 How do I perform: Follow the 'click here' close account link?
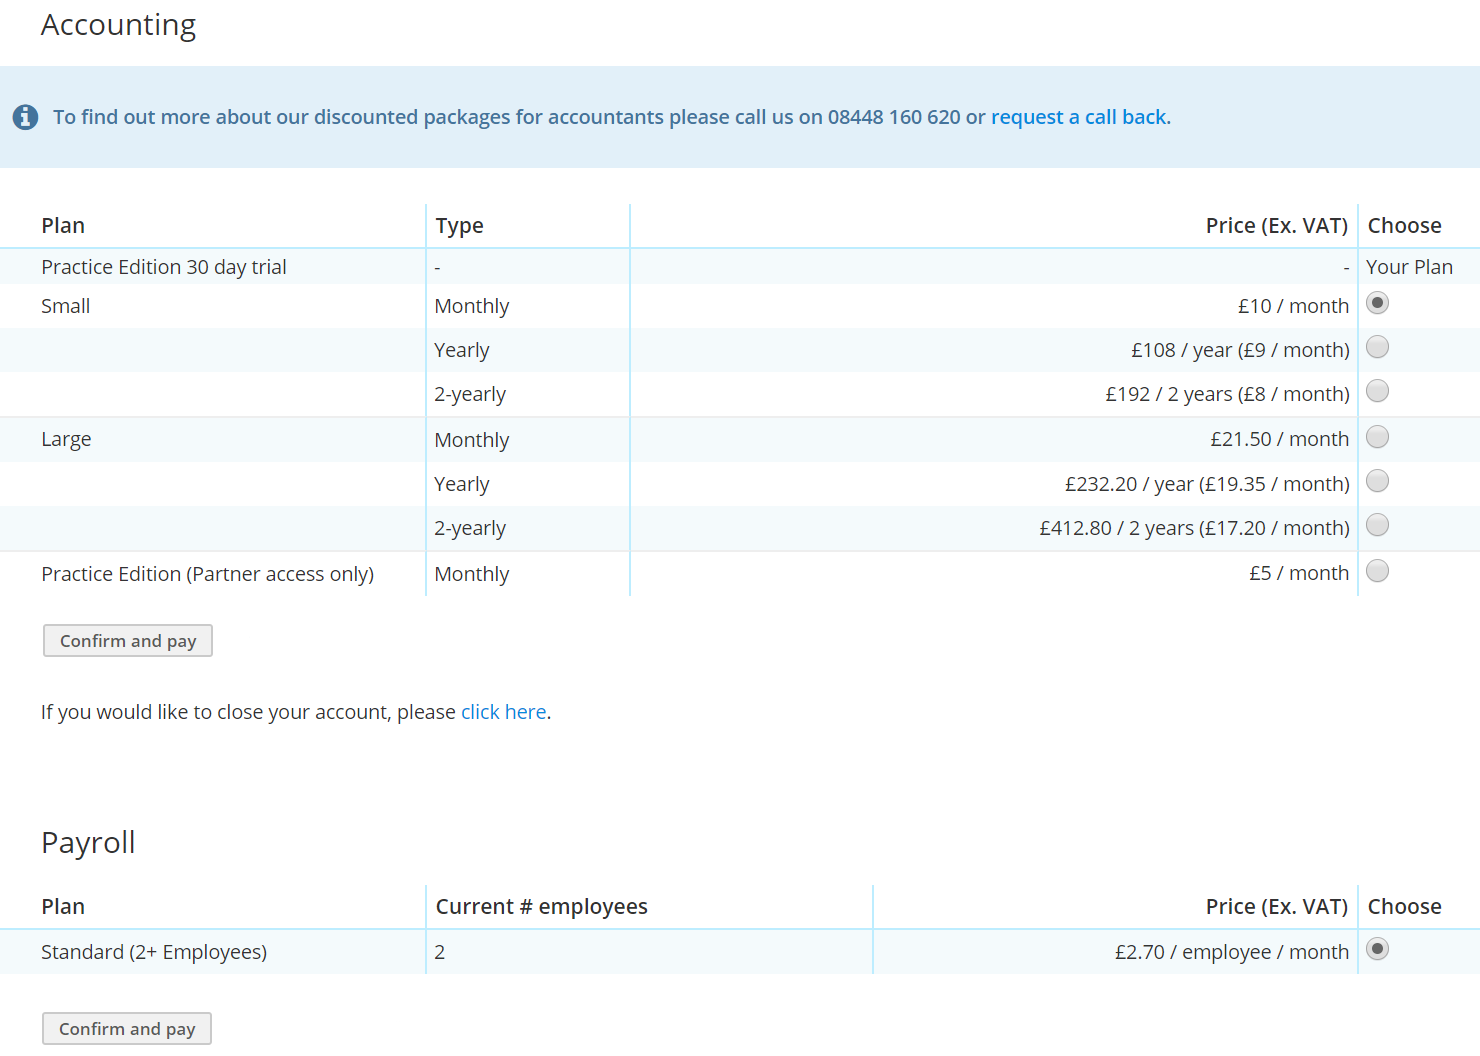pyautogui.click(x=504, y=712)
